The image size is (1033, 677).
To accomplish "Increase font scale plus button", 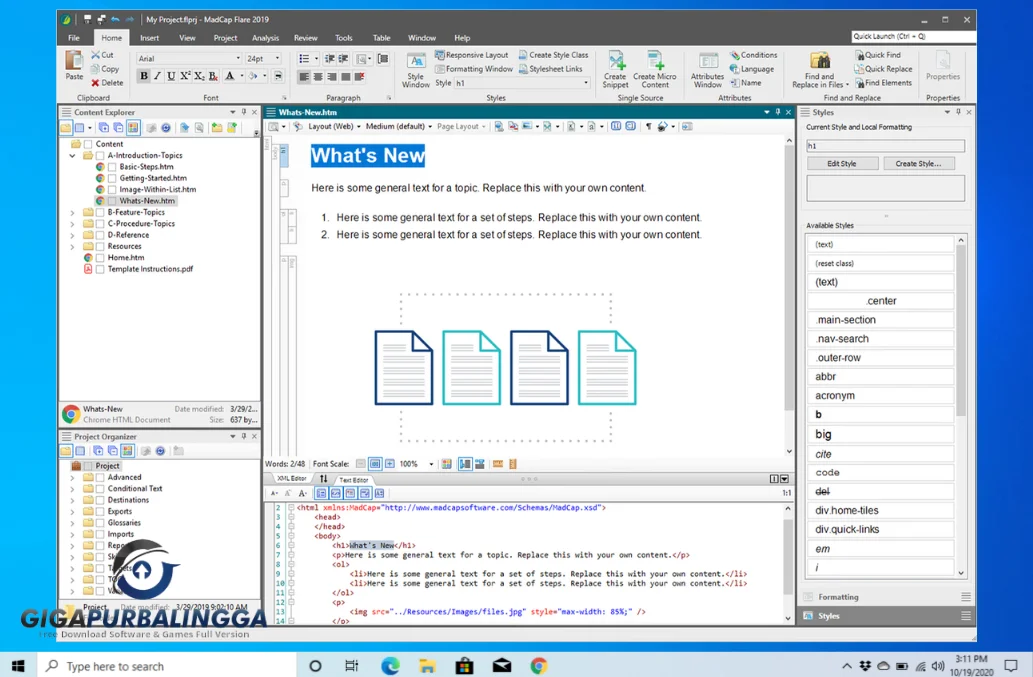I will point(390,464).
